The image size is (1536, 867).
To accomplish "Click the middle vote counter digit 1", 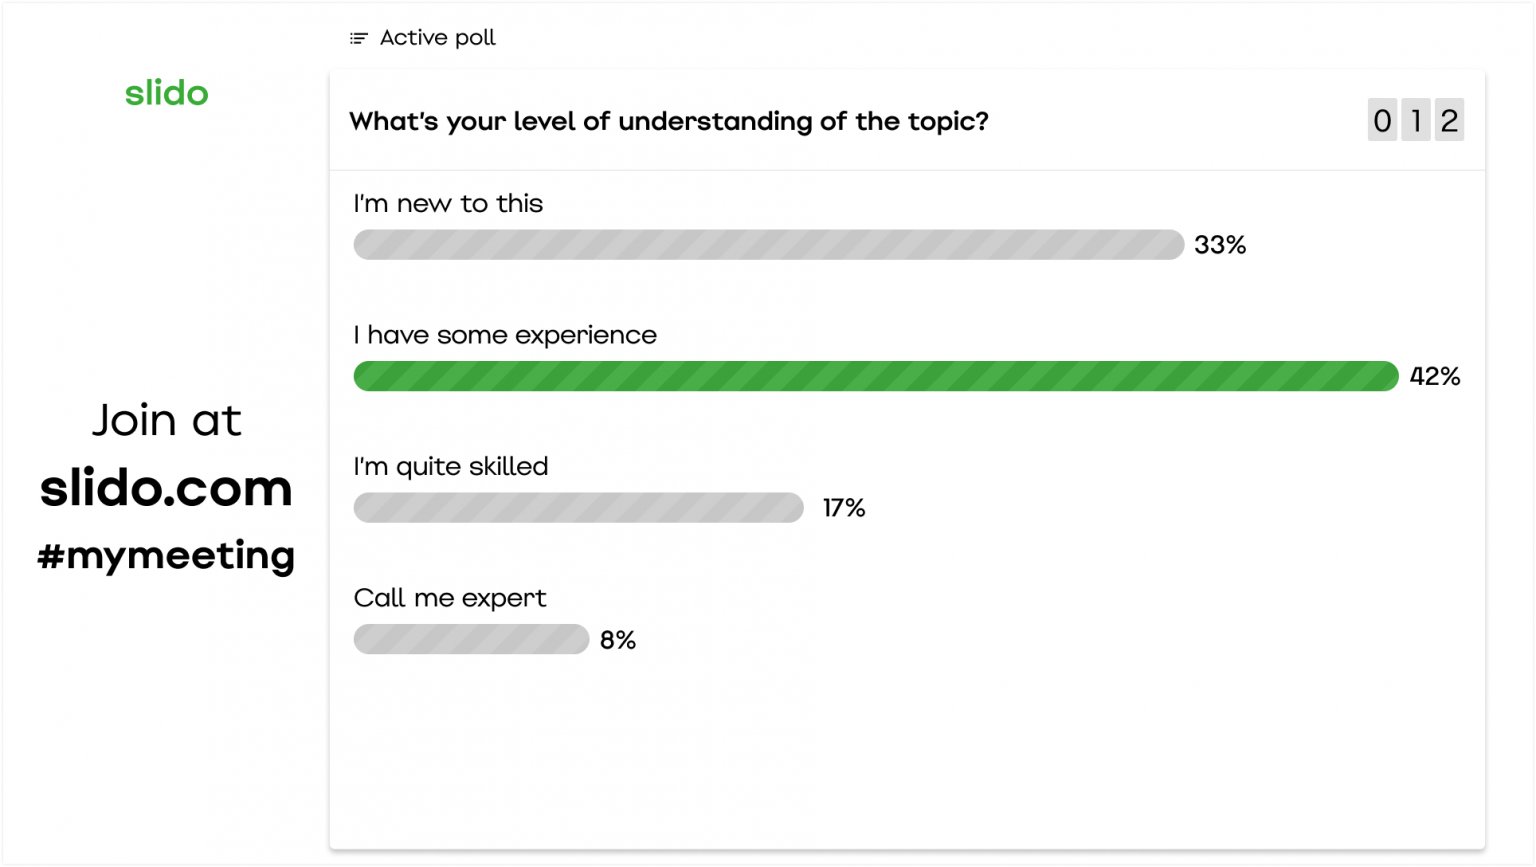I will (1415, 120).
